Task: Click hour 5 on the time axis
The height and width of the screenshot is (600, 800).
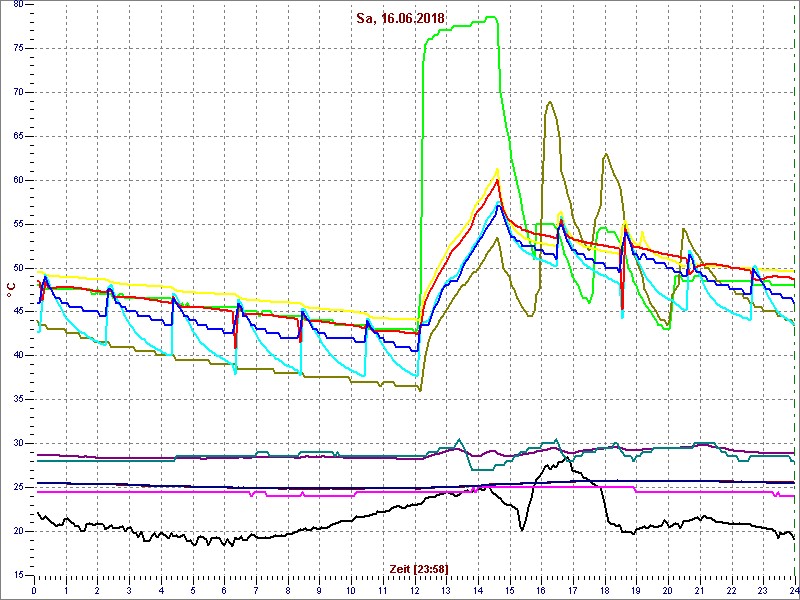Action: [192, 590]
